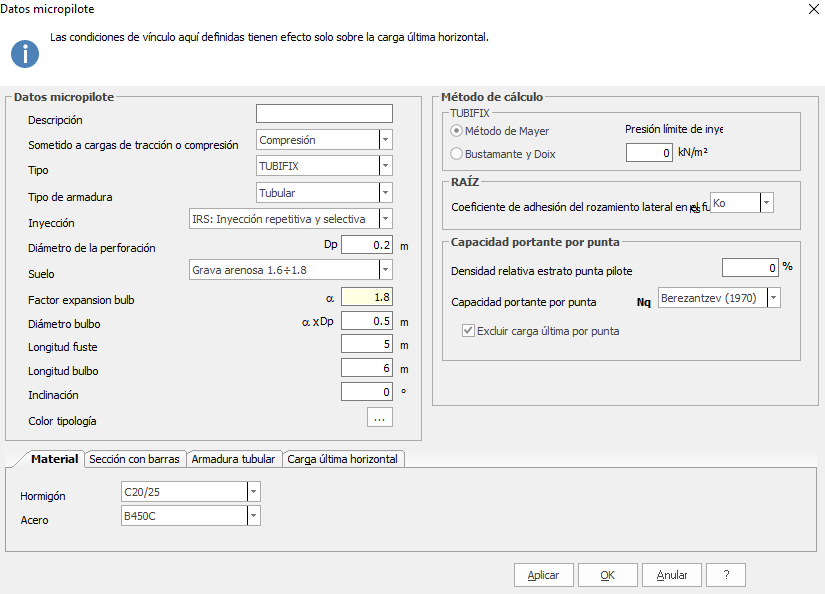
Task: Switch to the Armadura tubular tab
Action: [233, 459]
